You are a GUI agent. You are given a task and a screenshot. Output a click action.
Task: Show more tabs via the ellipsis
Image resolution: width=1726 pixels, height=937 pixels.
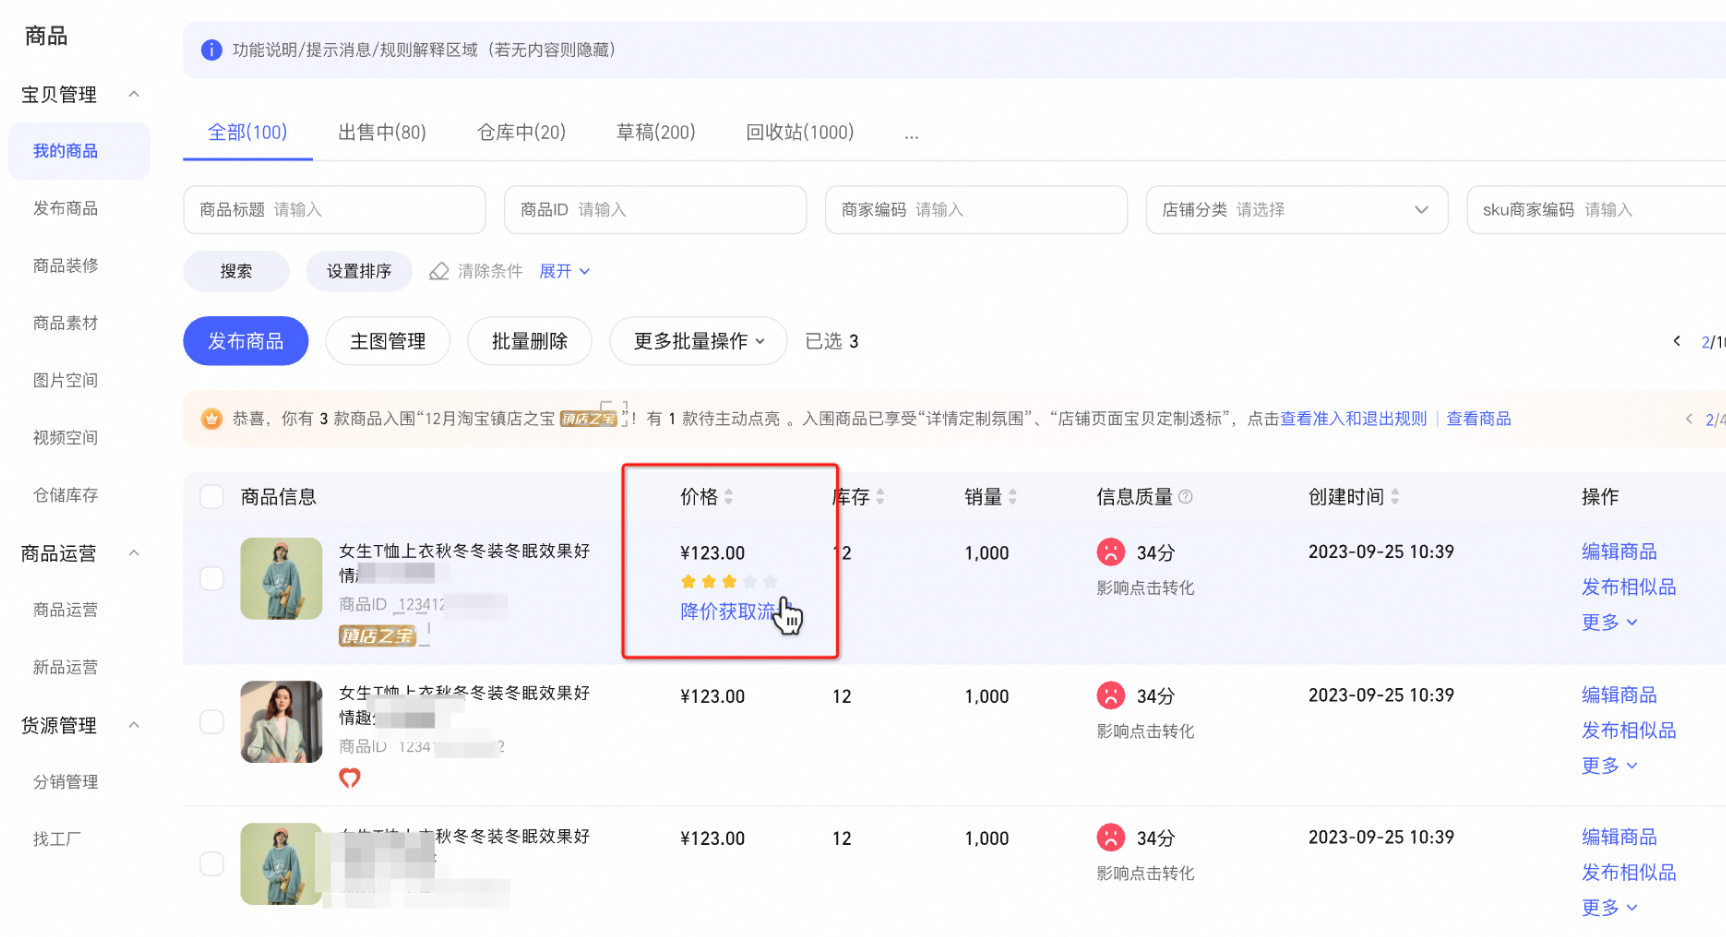[911, 134]
